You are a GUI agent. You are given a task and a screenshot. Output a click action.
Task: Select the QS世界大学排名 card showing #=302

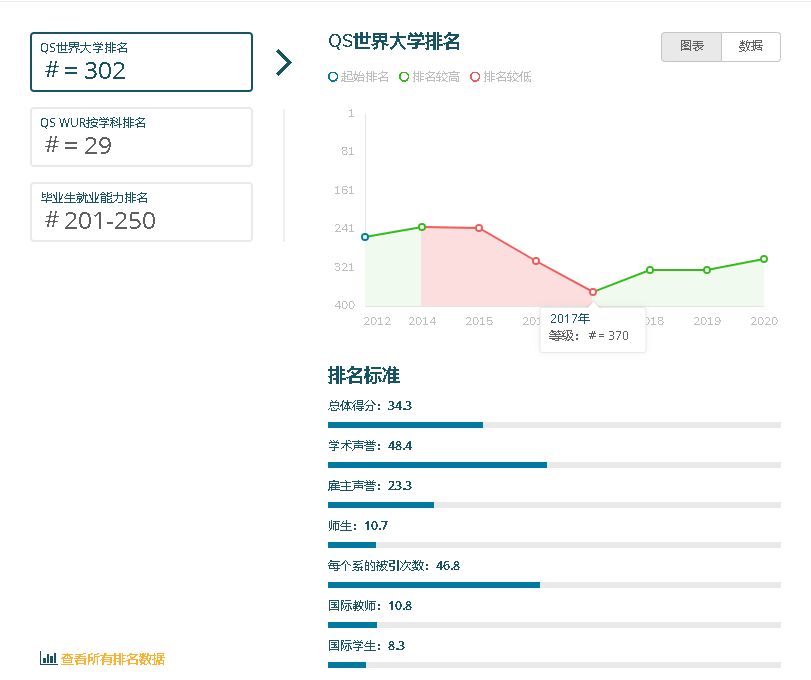tap(141, 61)
